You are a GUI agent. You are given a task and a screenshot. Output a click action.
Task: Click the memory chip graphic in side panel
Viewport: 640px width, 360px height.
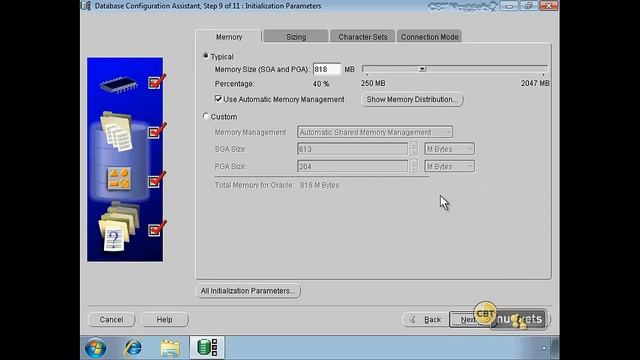point(118,84)
